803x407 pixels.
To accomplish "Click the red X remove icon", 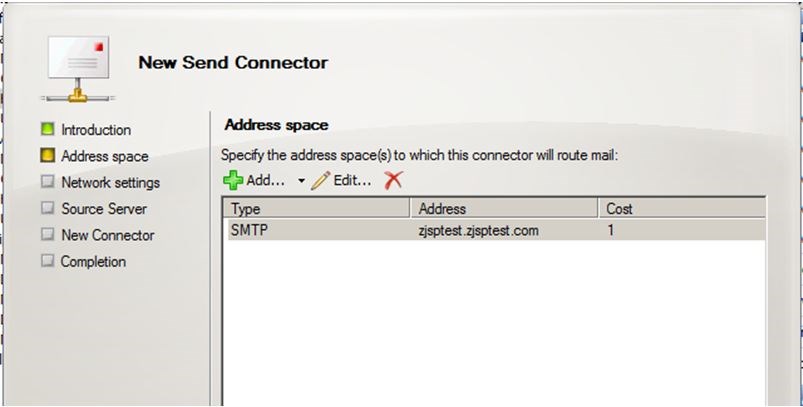I will point(393,180).
